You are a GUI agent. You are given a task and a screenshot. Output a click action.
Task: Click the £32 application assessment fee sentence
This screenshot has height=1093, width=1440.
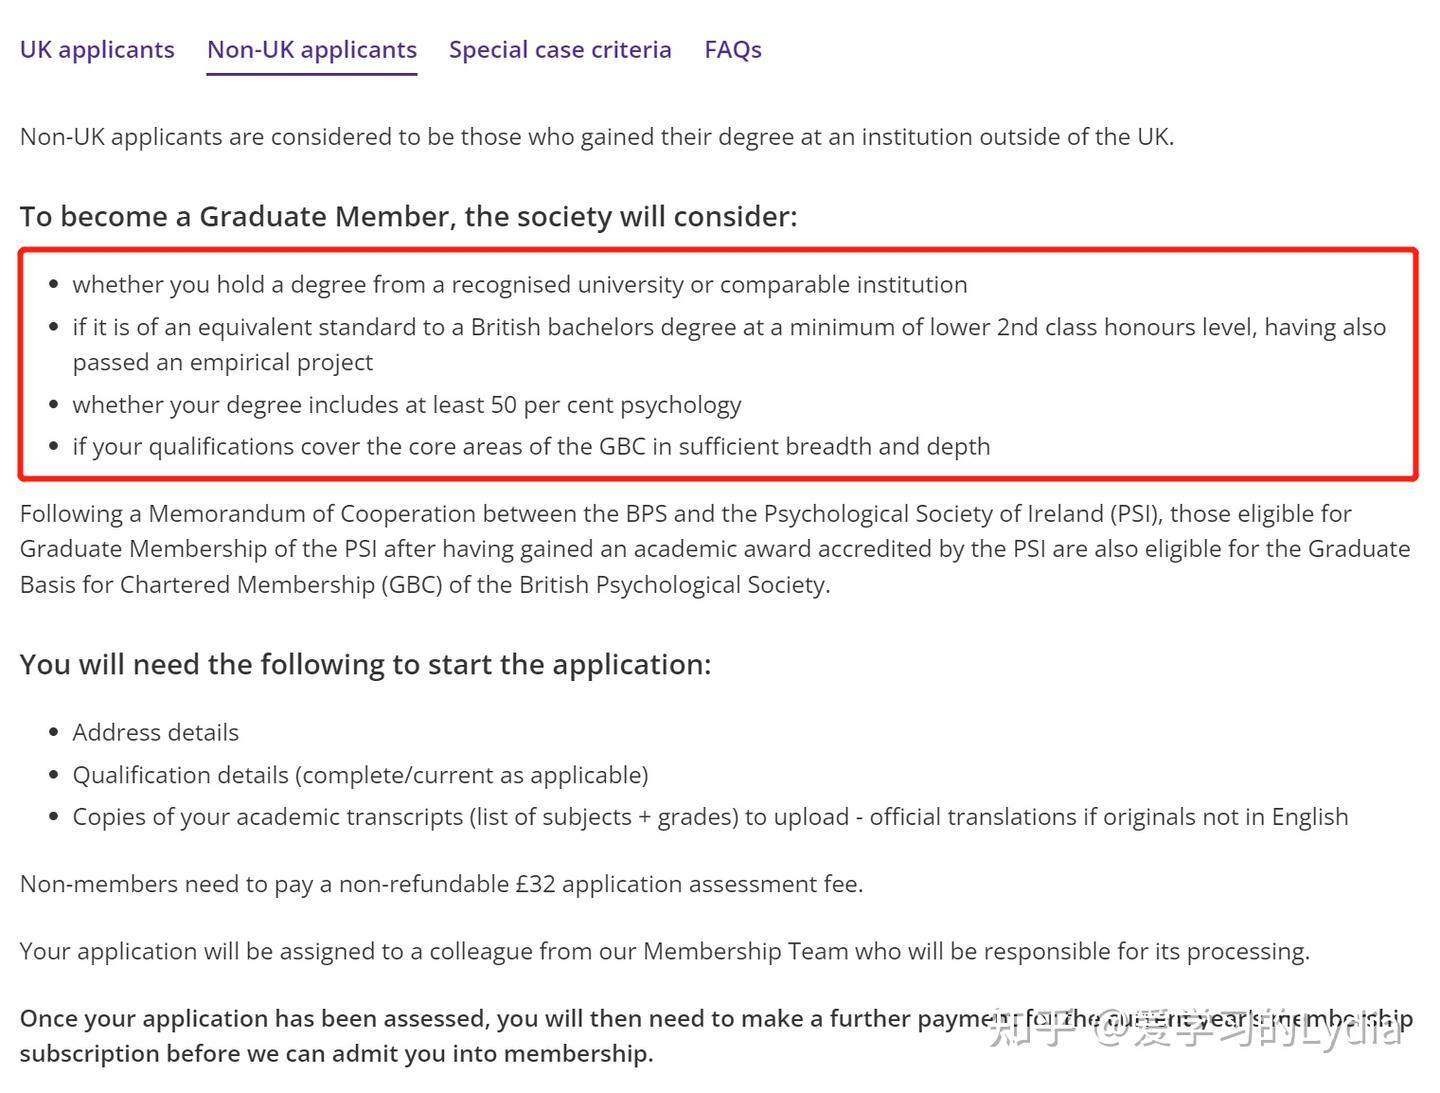[441, 885]
